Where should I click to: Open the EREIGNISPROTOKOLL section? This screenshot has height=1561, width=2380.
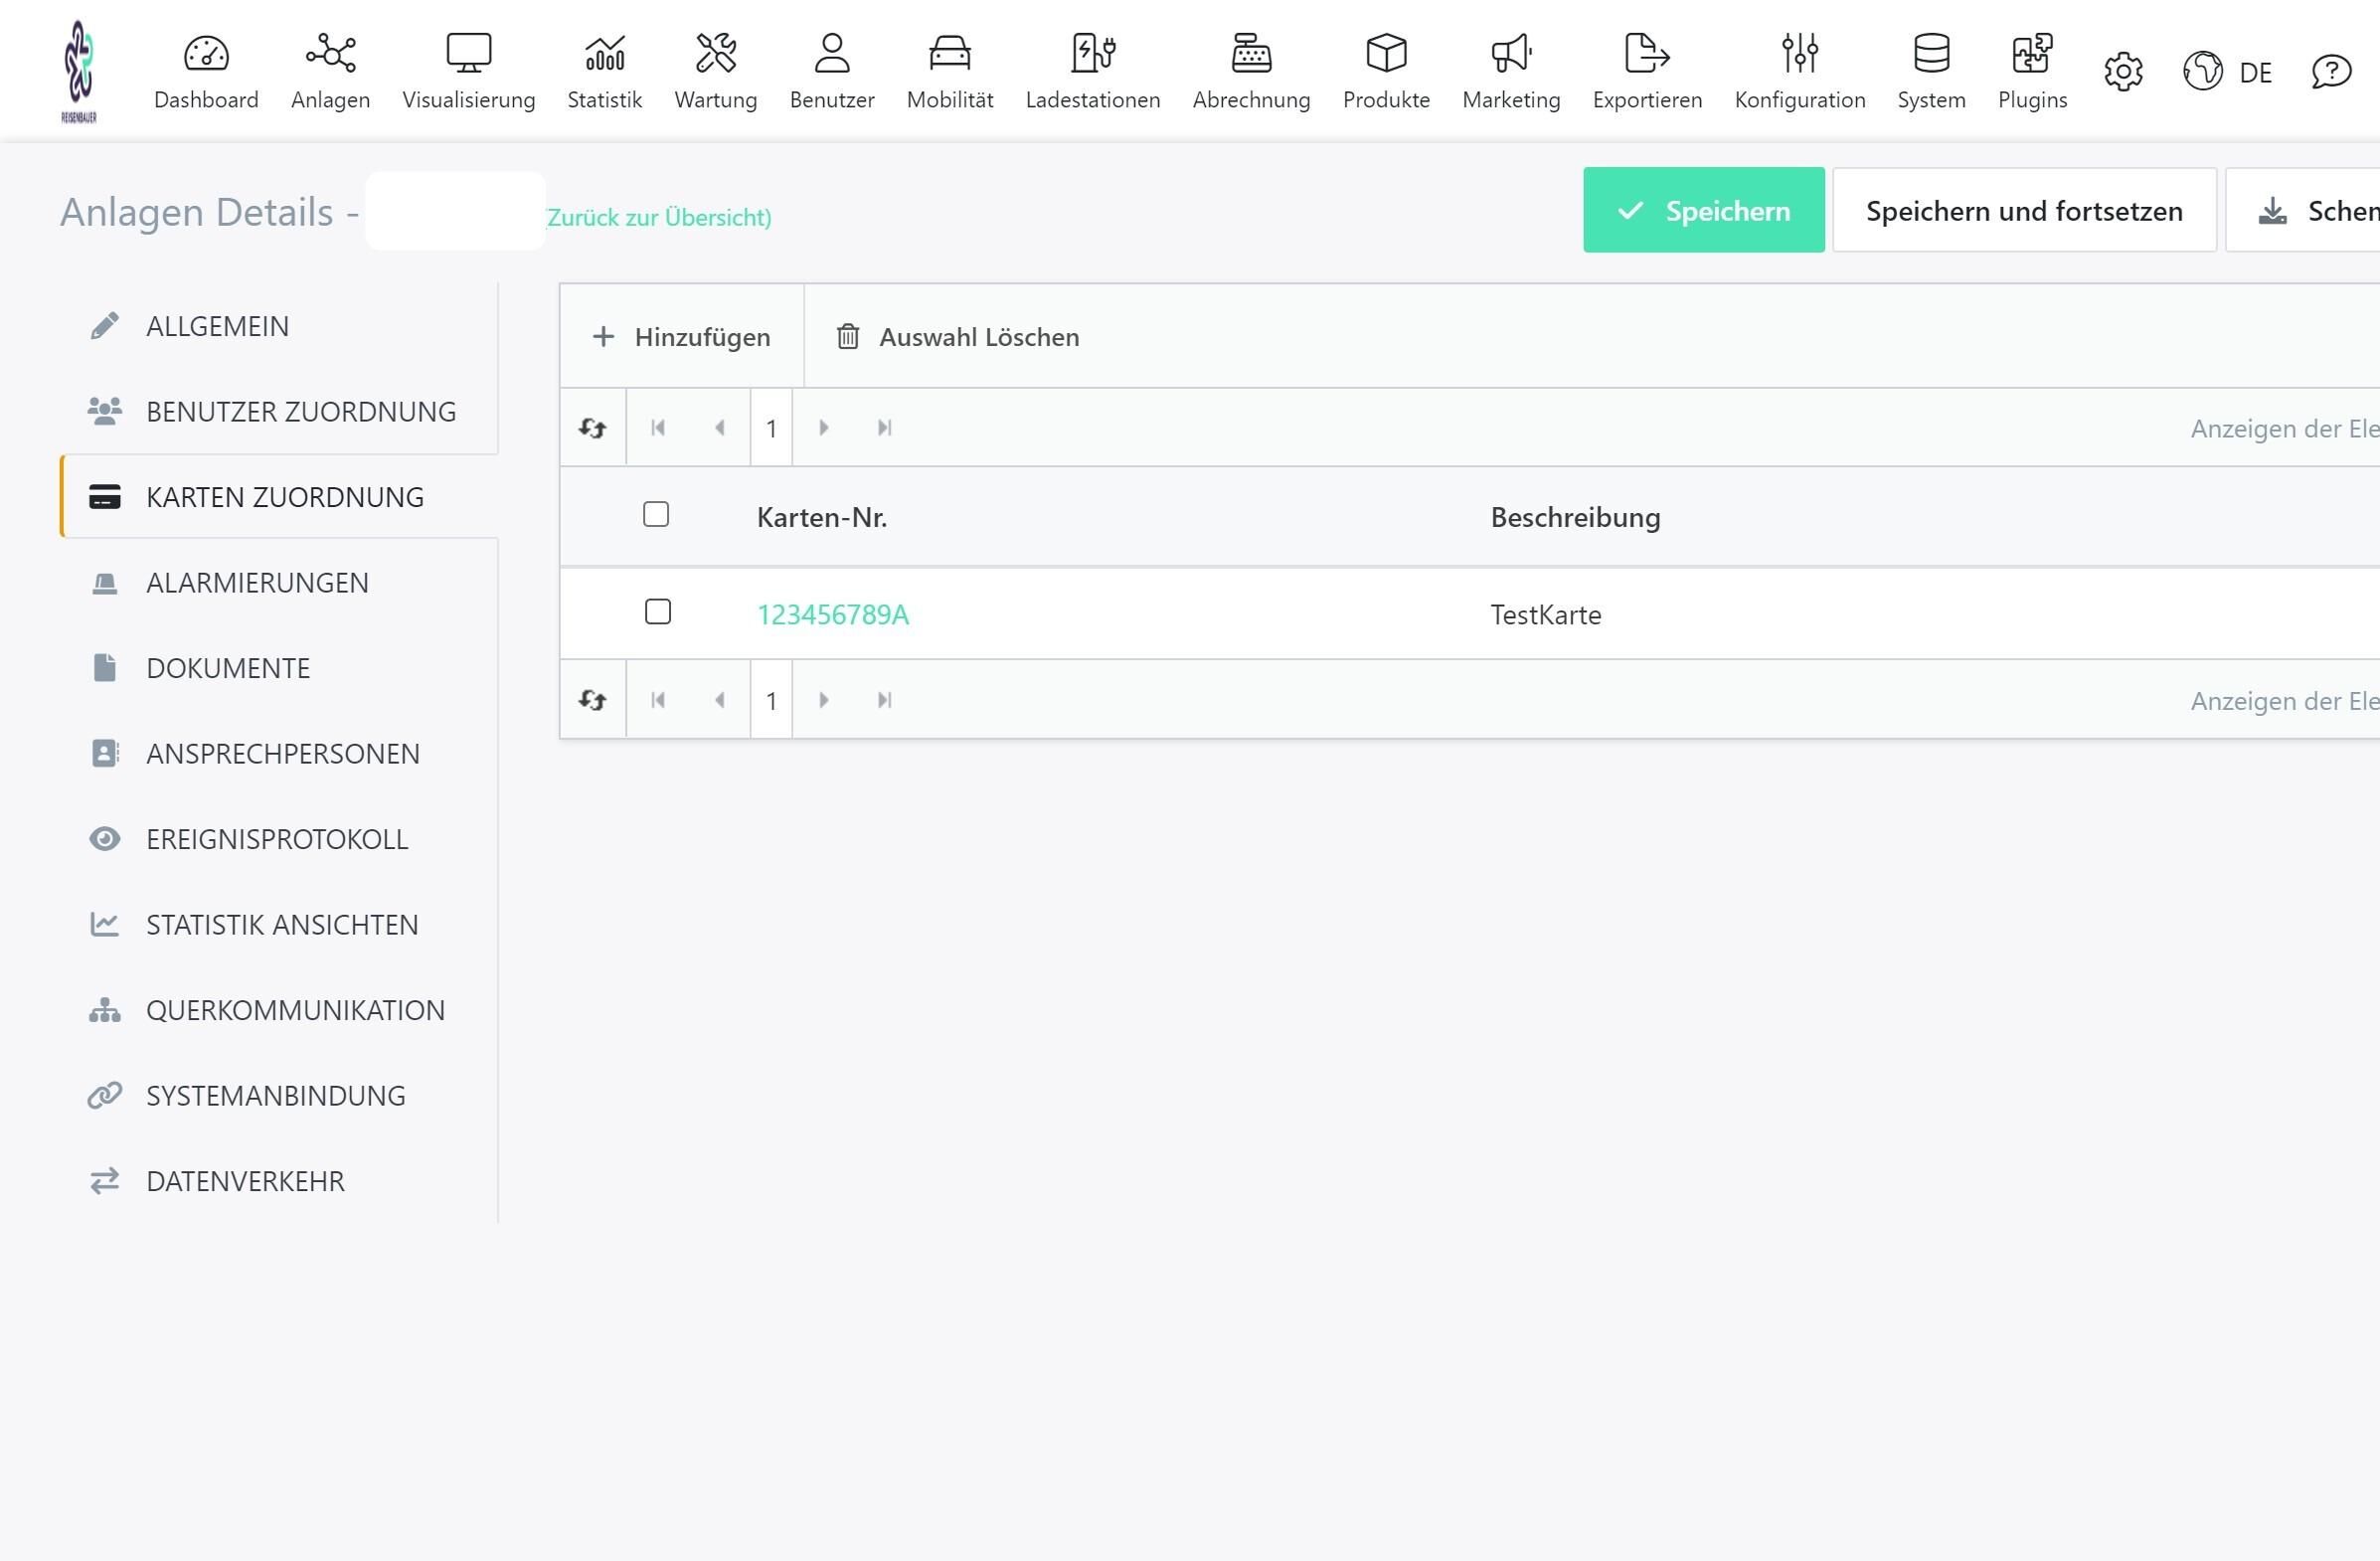pyautogui.click(x=277, y=839)
